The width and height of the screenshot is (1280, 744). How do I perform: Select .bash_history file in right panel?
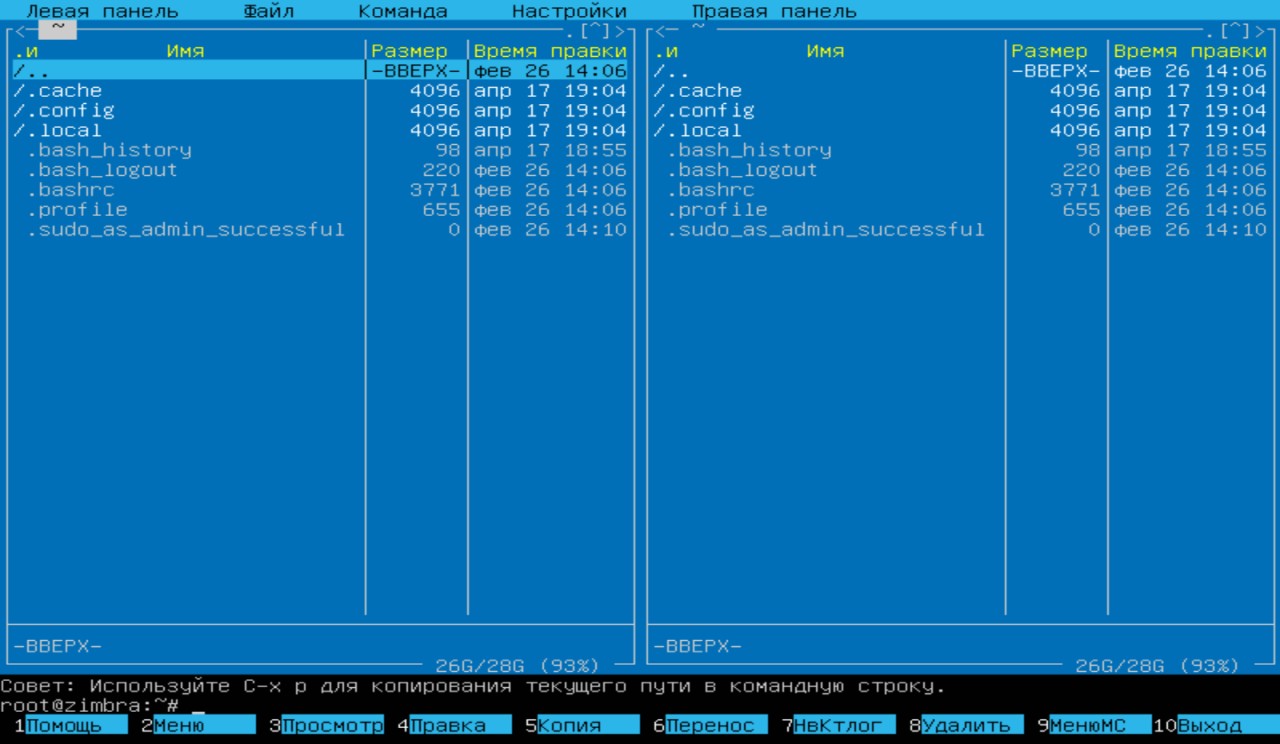pos(960,150)
